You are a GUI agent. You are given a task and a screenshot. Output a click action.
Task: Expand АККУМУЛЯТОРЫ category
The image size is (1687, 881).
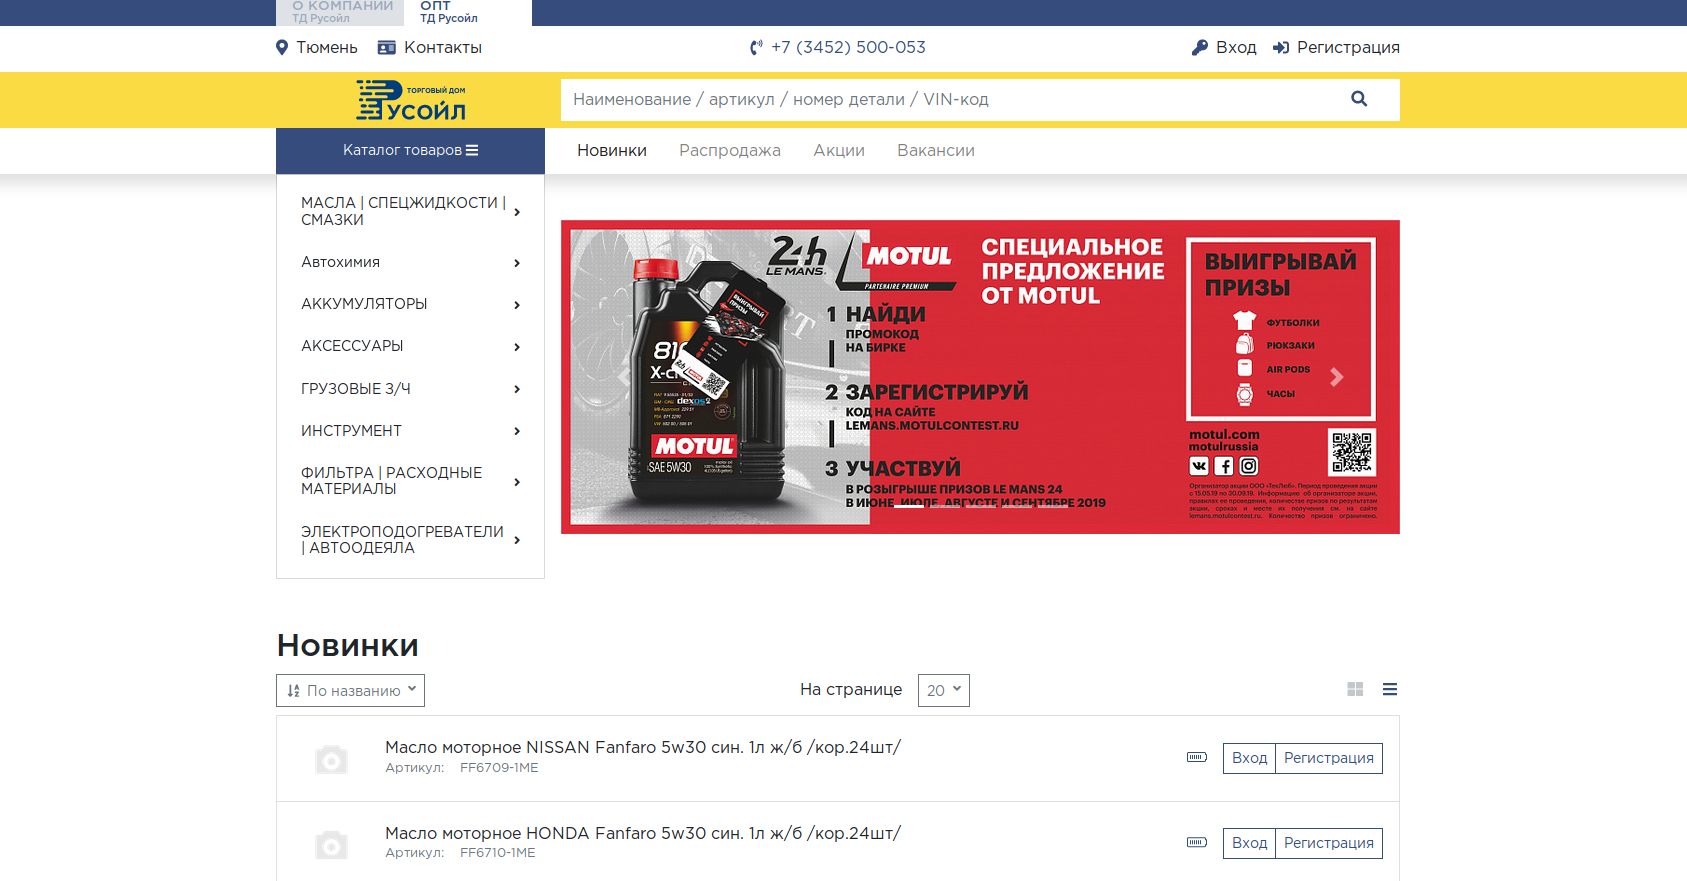tap(410, 304)
